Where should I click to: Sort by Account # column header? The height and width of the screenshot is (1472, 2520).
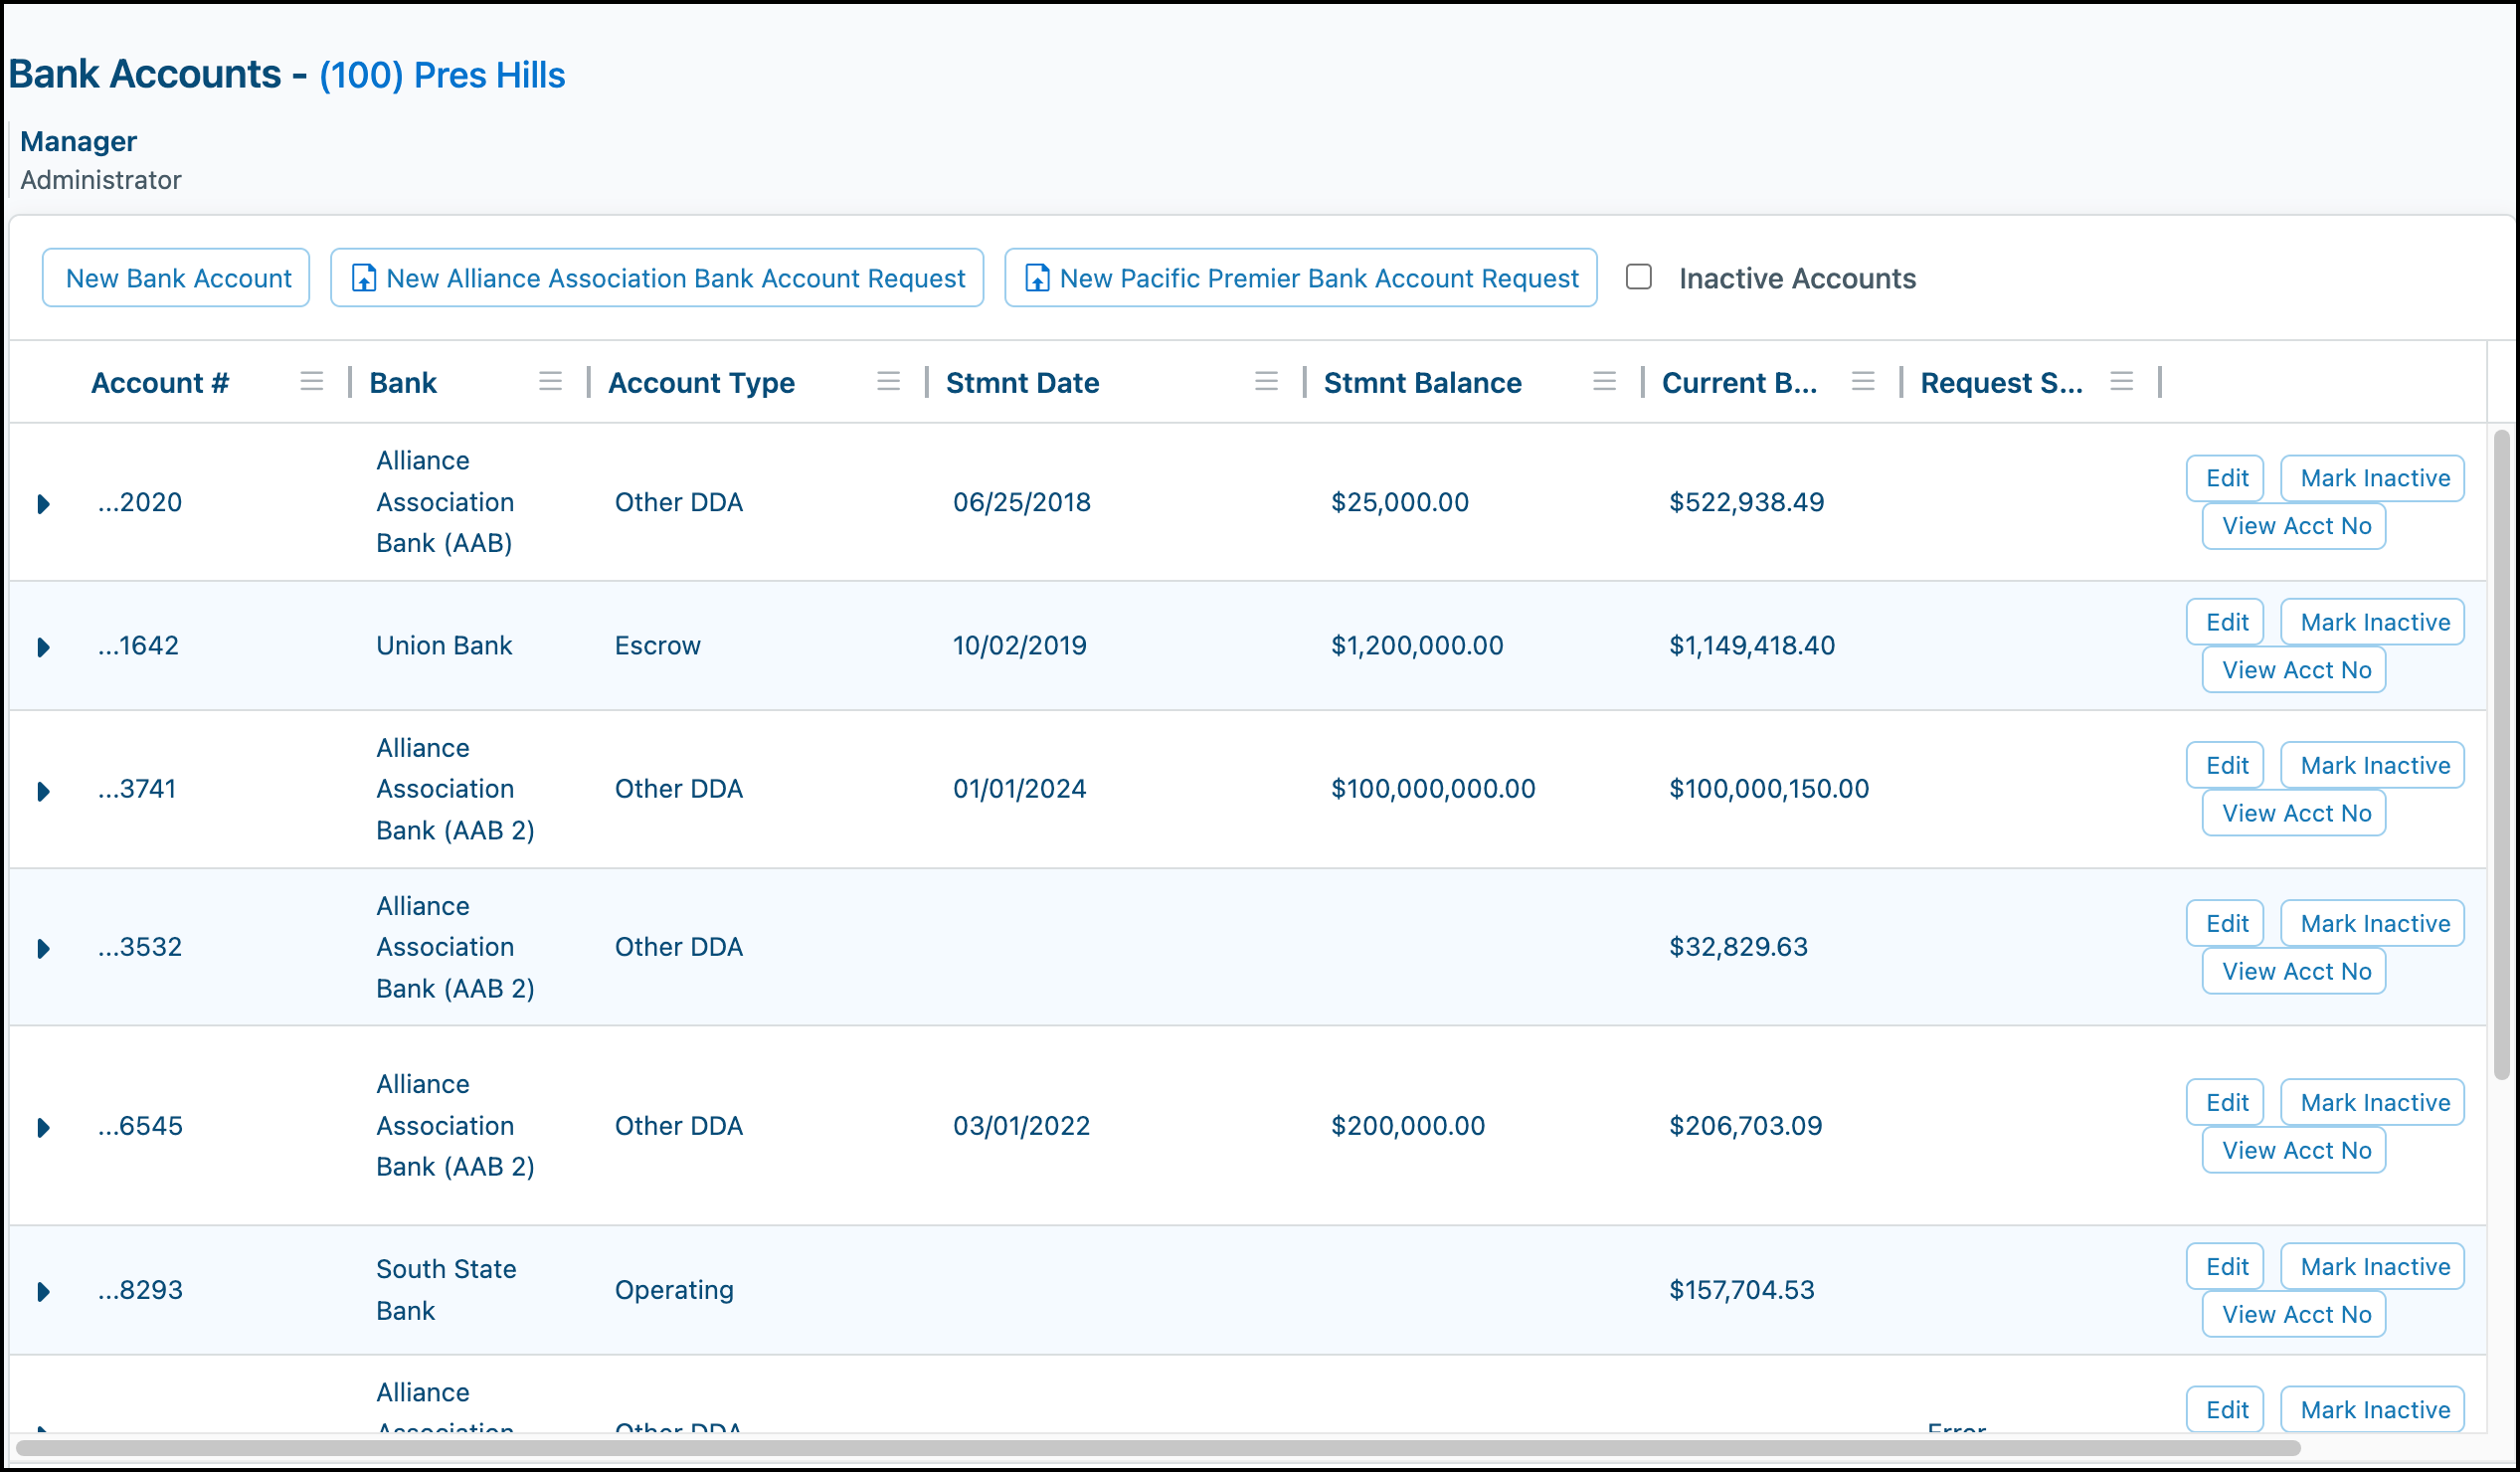click(x=160, y=383)
